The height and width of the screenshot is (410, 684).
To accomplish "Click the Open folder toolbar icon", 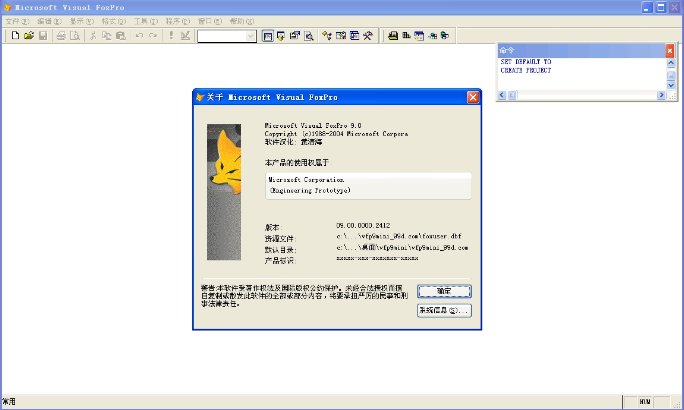I will tap(29, 36).
